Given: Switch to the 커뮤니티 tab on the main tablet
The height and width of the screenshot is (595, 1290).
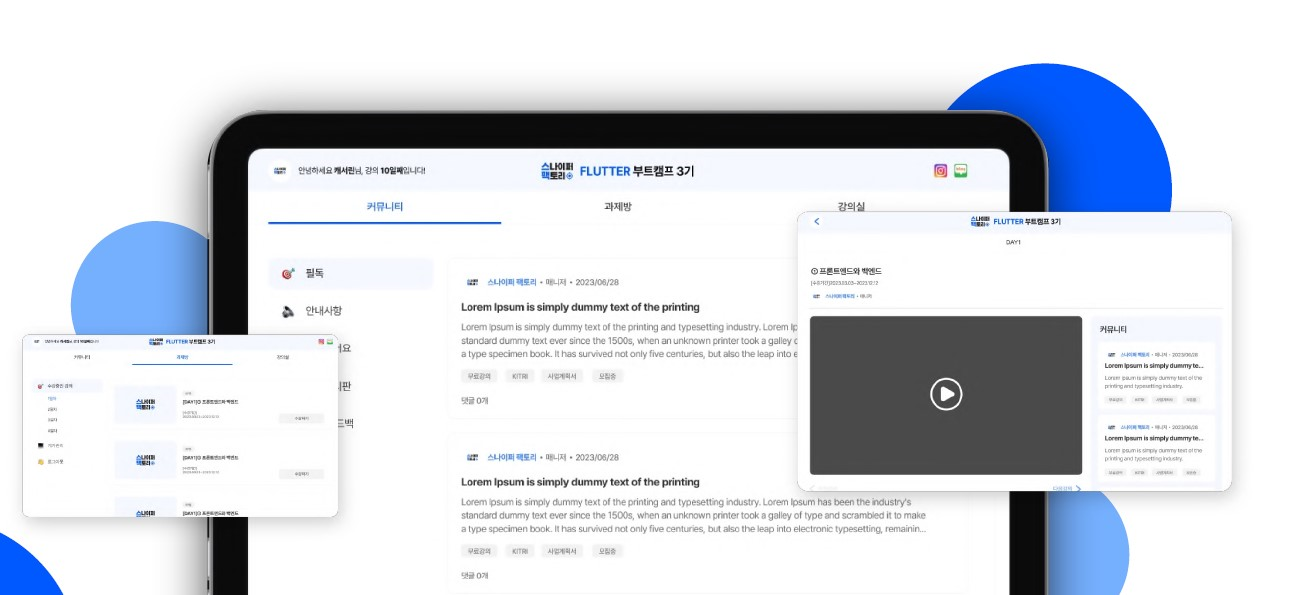Looking at the screenshot, I should click(x=385, y=207).
